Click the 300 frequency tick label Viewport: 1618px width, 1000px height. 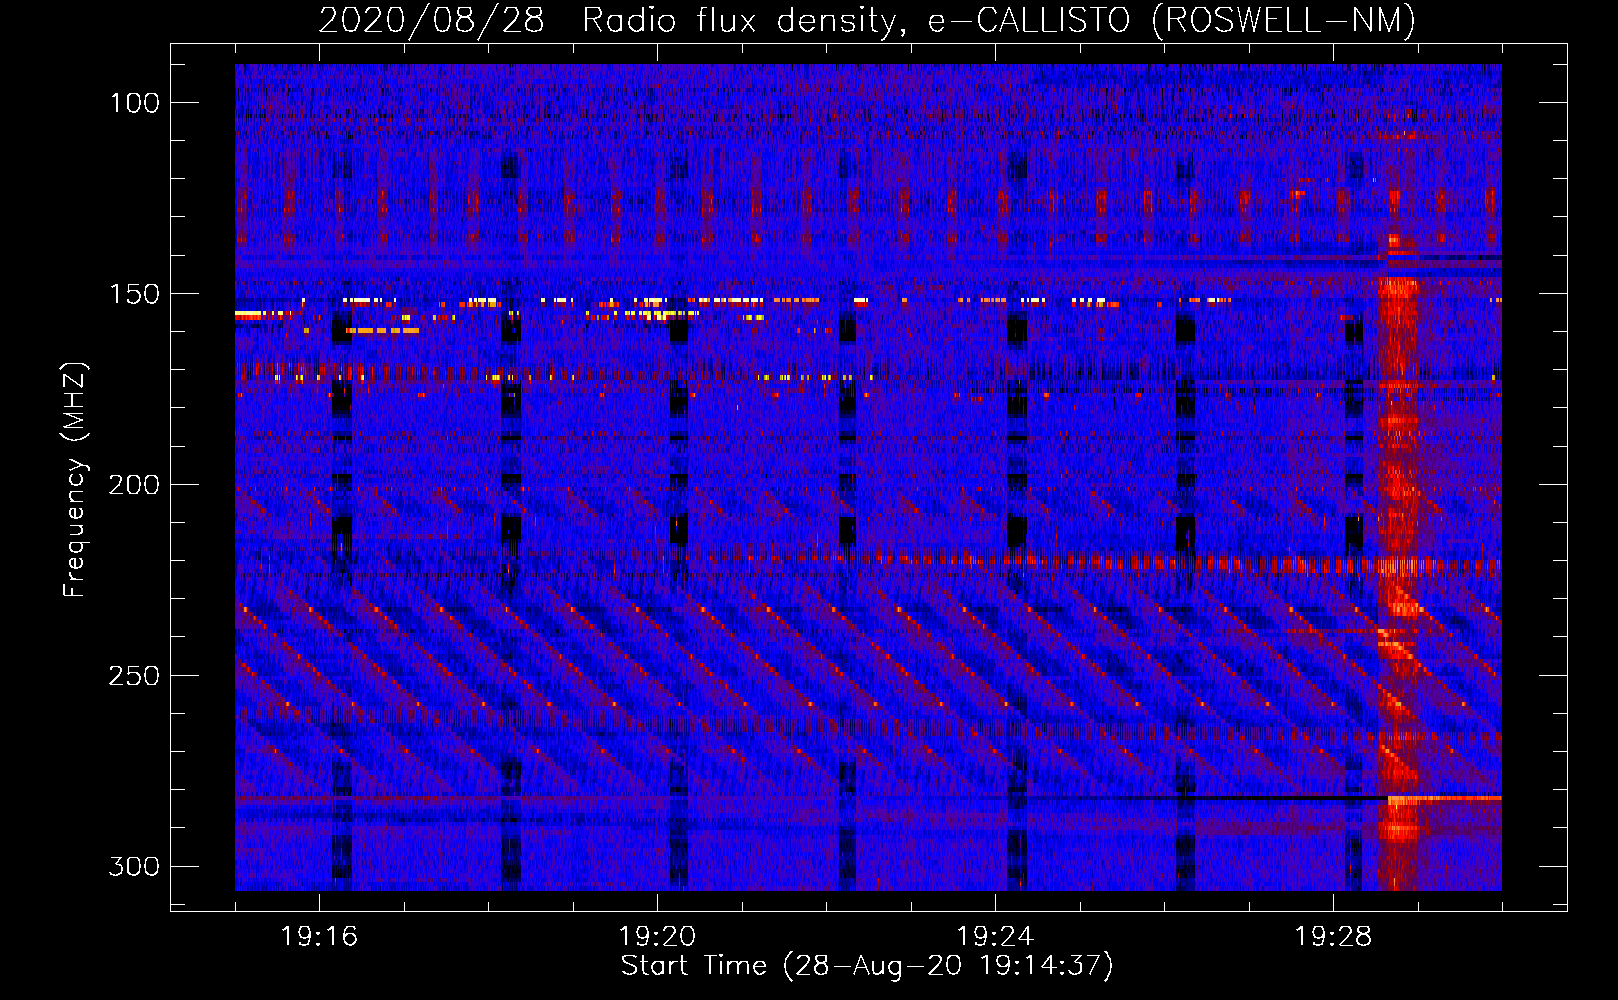pos(135,866)
